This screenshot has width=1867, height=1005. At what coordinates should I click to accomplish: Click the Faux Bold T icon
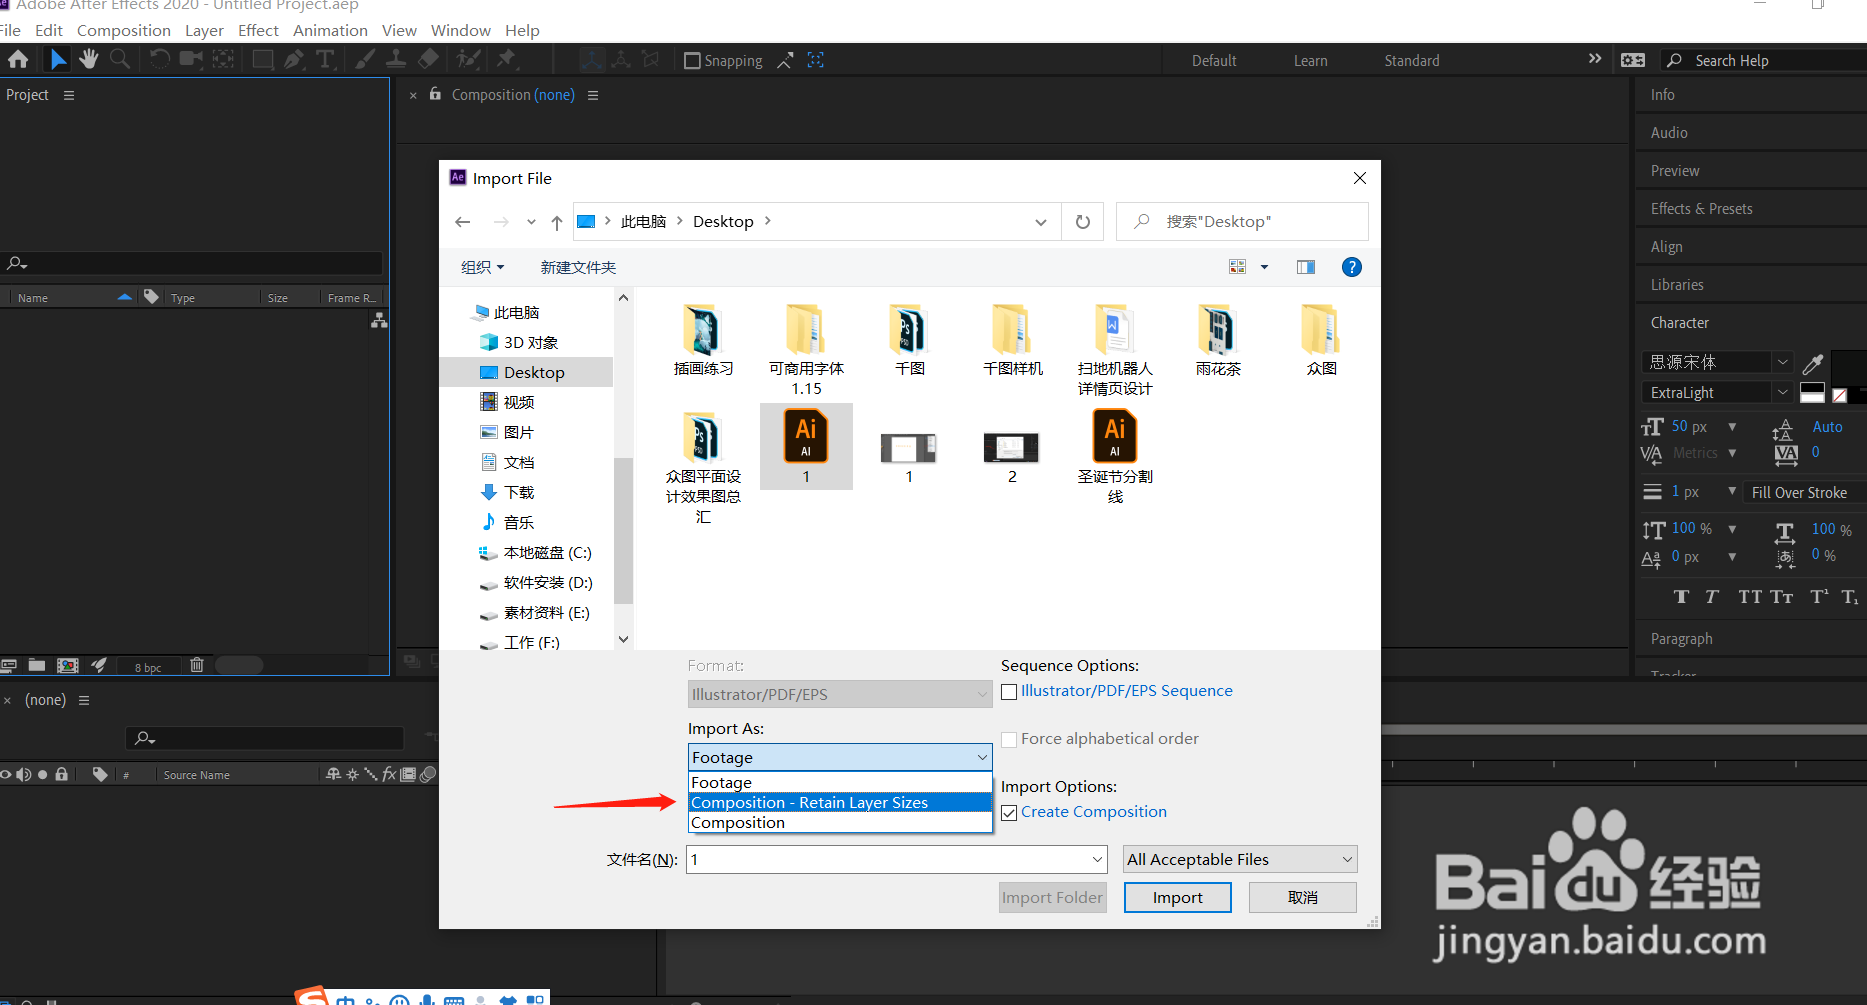1681,597
